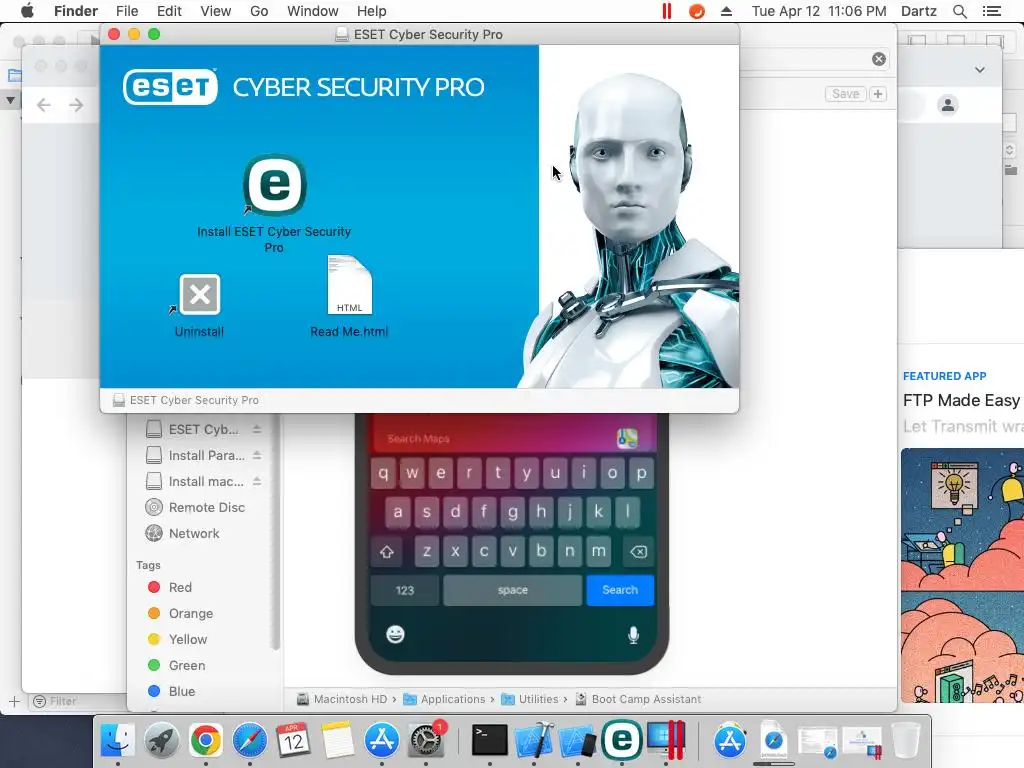Tap the shift key on phone keyboard
Viewport: 1024px width, 768px height.
tap(387, 552)
